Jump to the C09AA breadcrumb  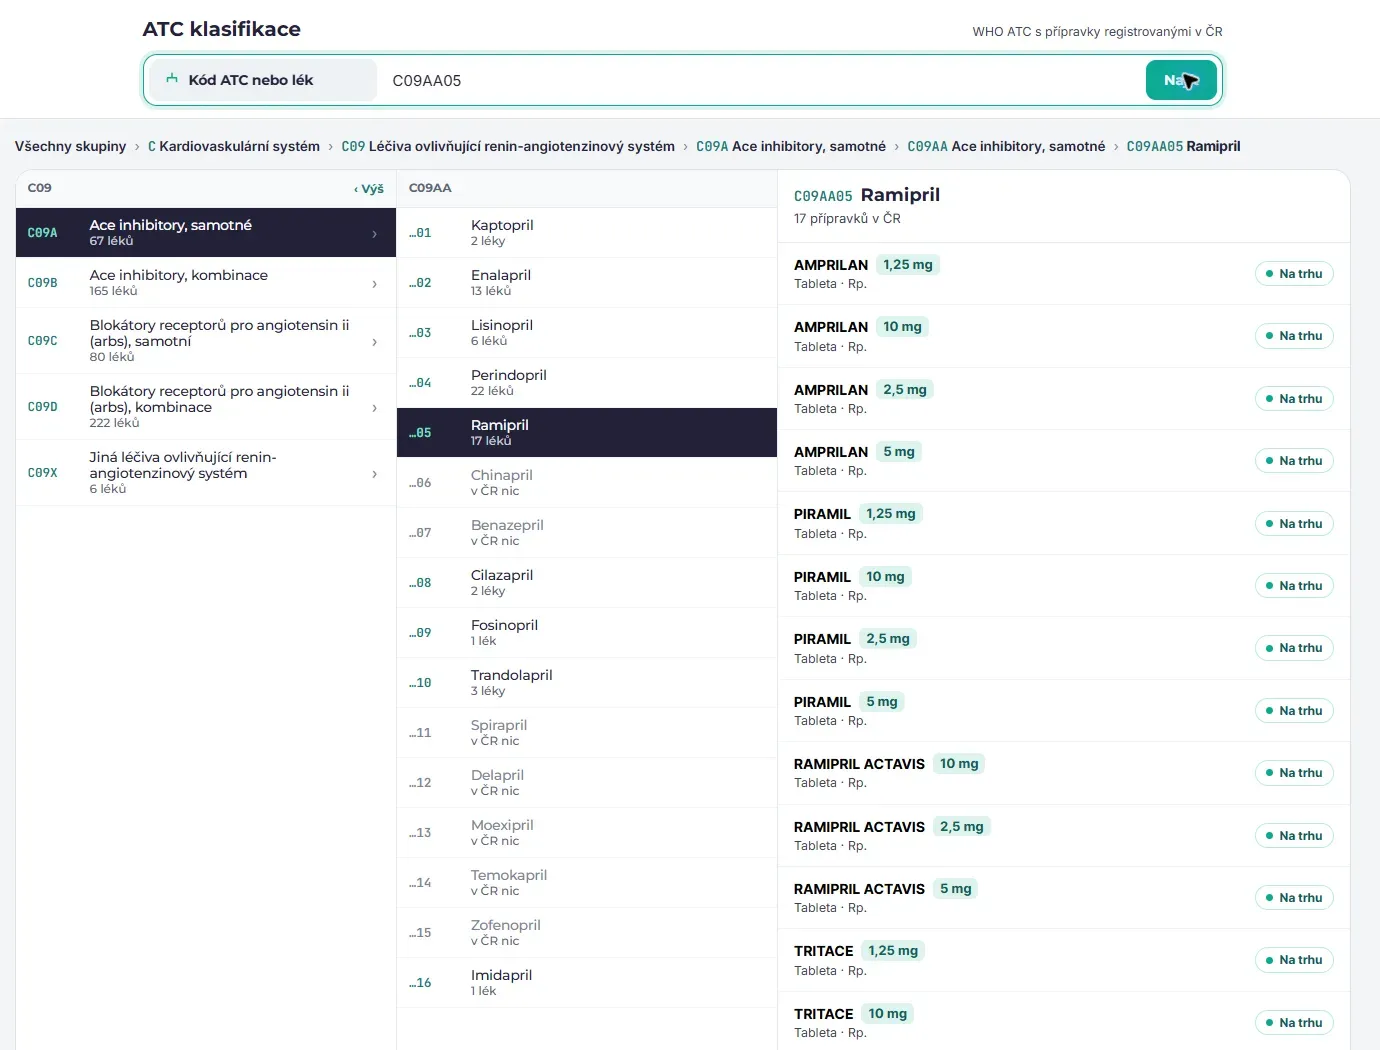point(1006,146)
